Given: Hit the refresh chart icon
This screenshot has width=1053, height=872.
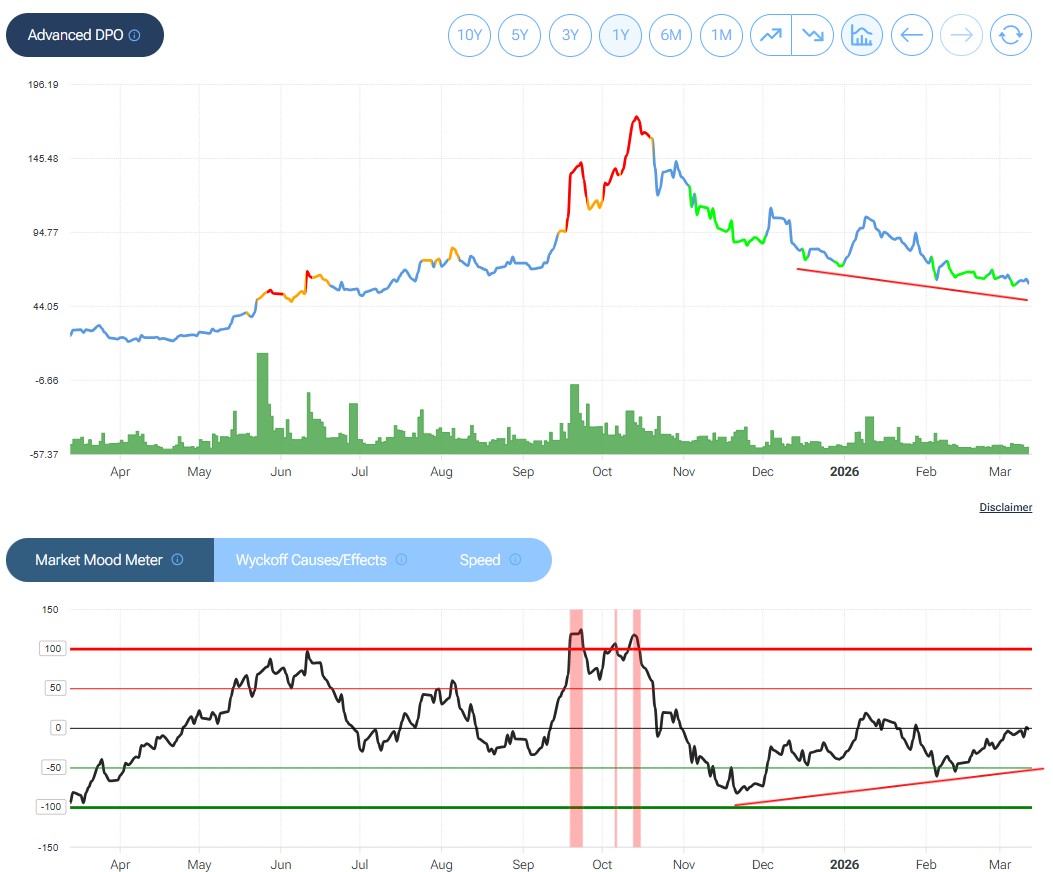Looking at the screenshot, I should click(1010, 35).
